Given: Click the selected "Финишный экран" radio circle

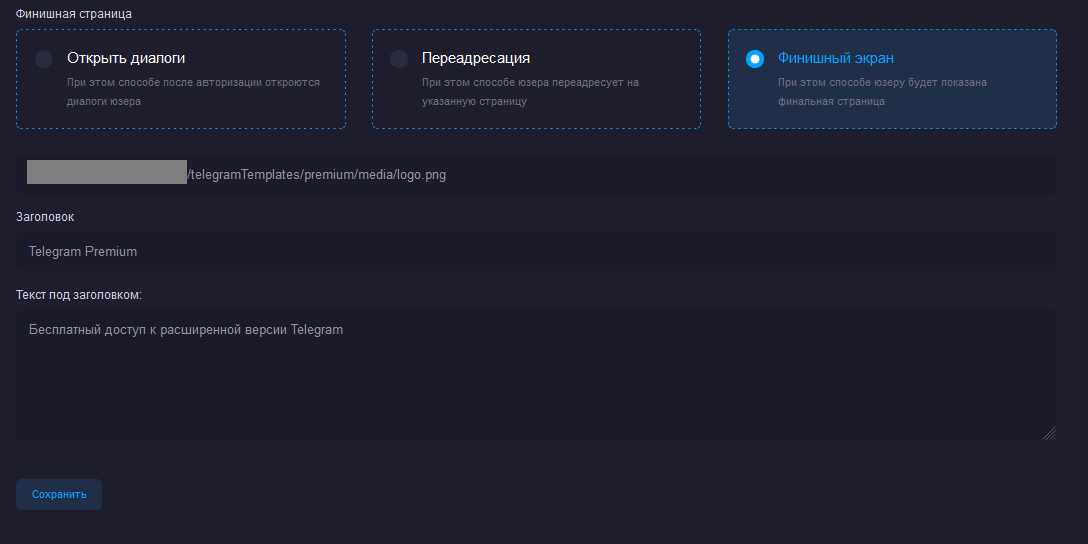Looking at the screenshot, I should coord(755,59).
